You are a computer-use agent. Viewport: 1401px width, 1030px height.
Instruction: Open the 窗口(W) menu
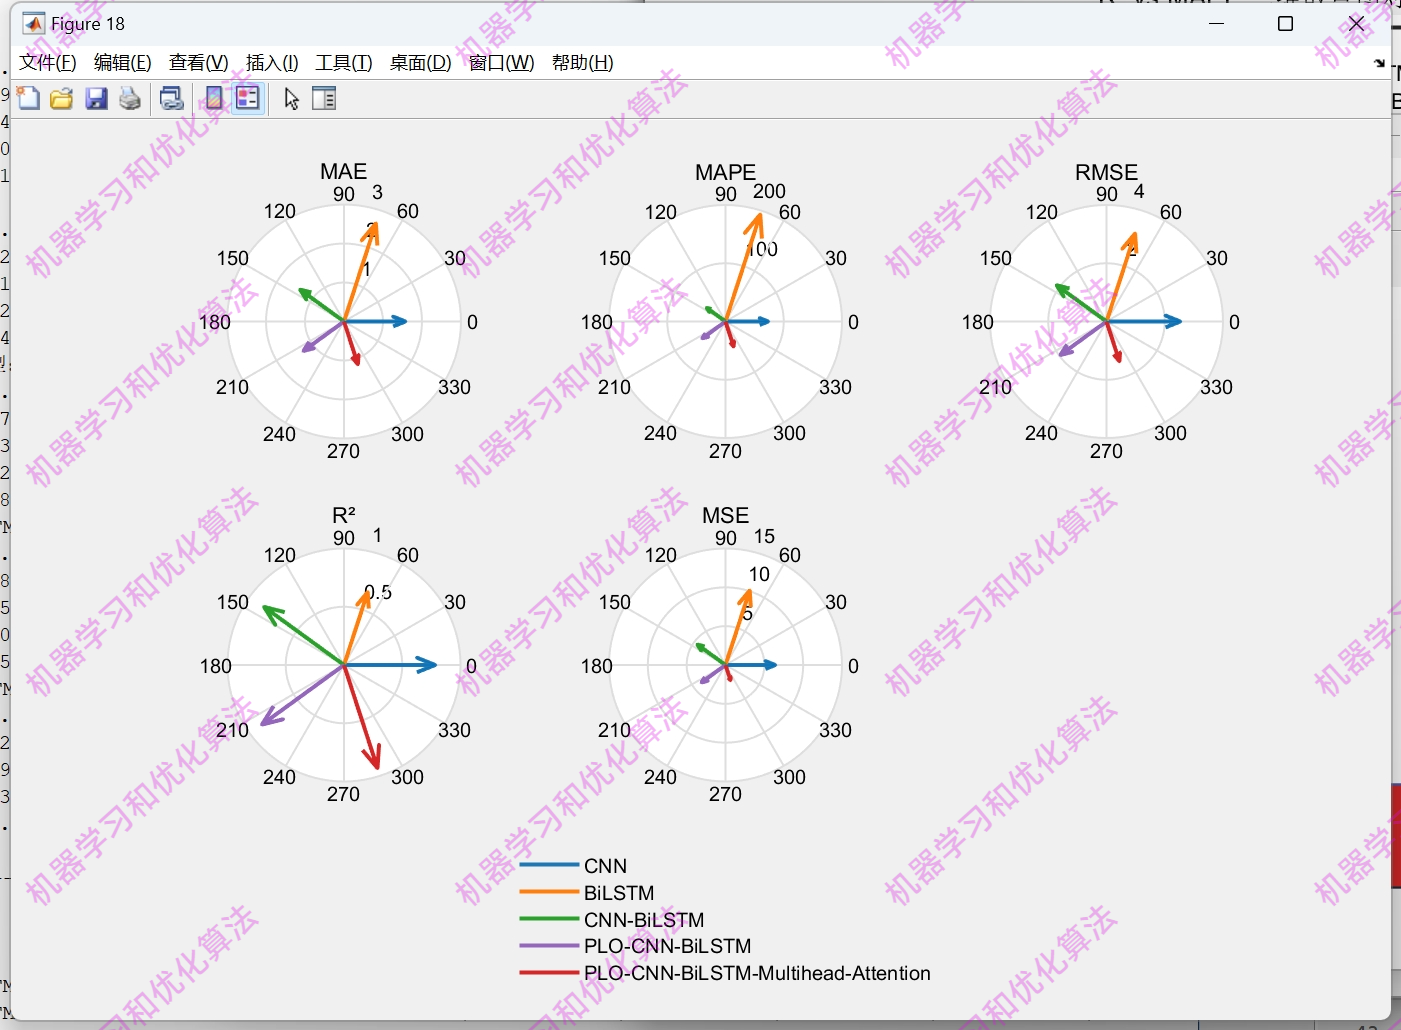502,63
